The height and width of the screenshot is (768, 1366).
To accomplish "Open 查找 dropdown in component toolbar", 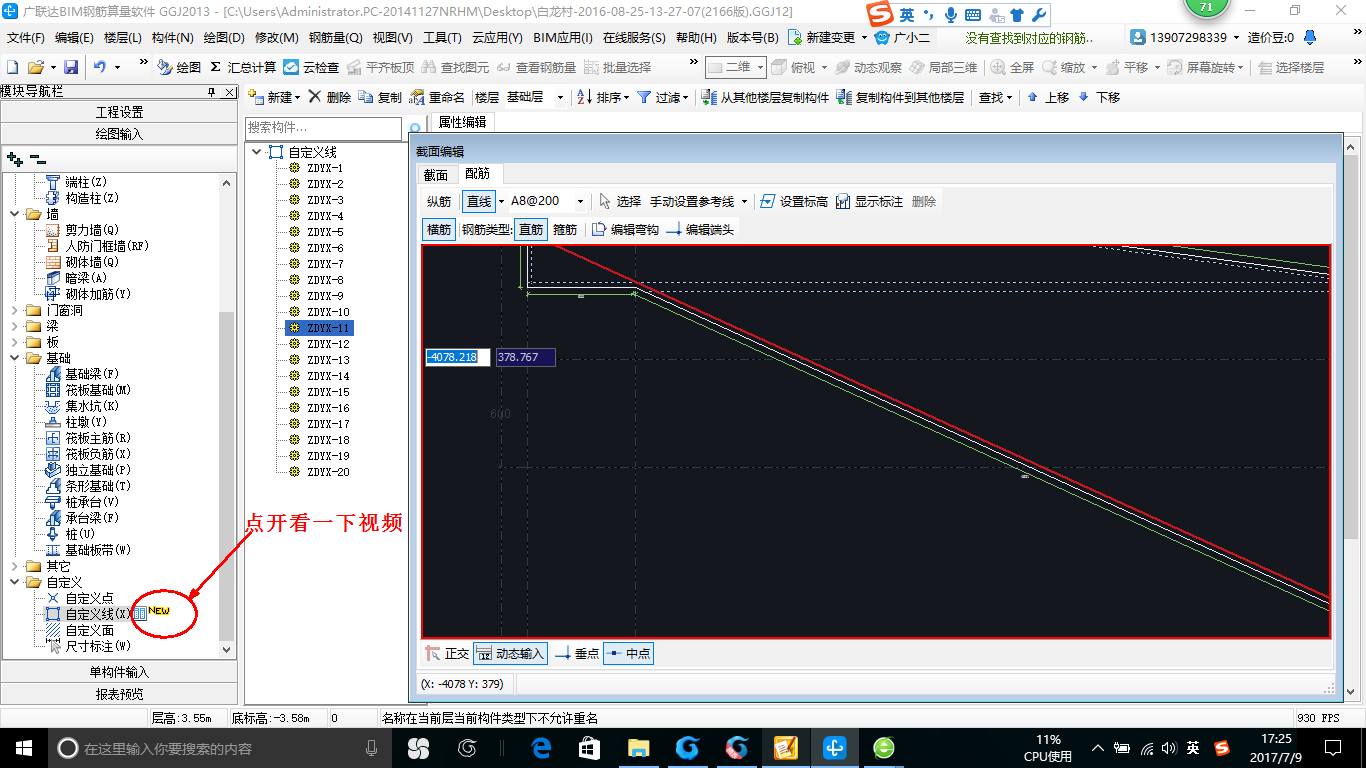I will [995, 97].
